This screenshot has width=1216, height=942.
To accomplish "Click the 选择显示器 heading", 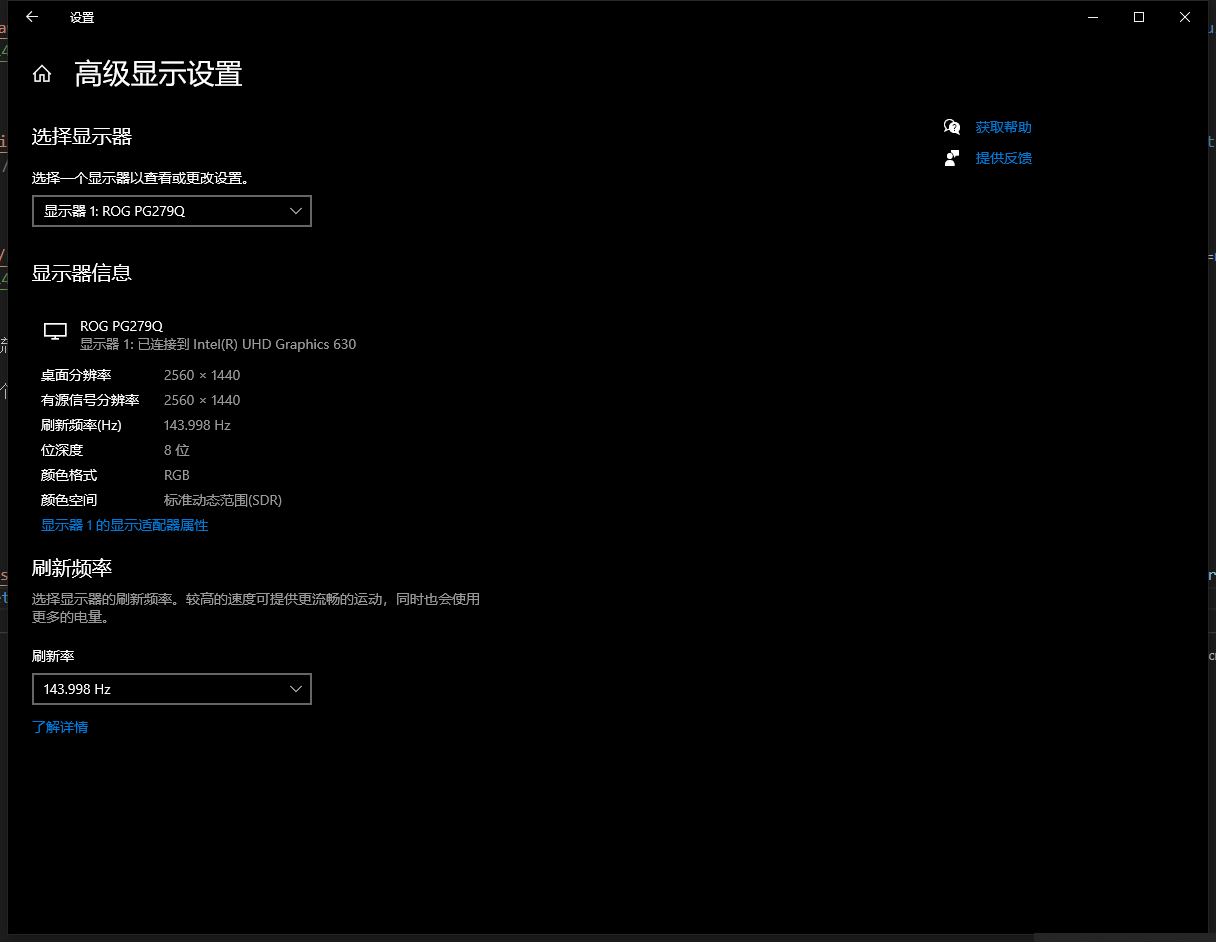I will coord(82,136).
